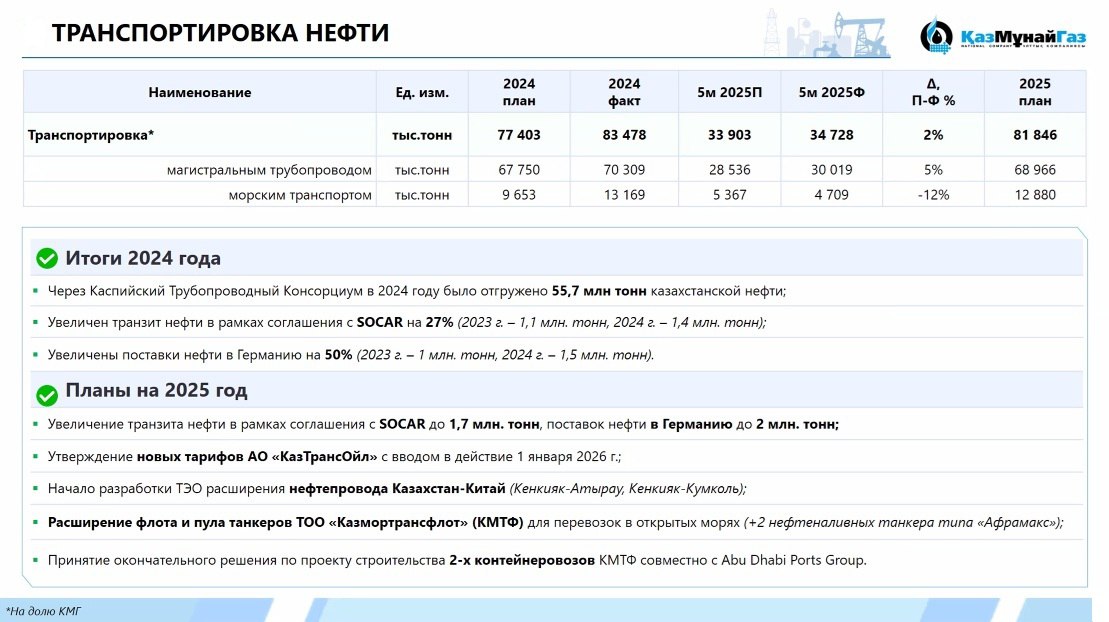1109x622 pixels.
Task: Click the green checkmark beside Итоги 2024 года
Action: point(47,258)
